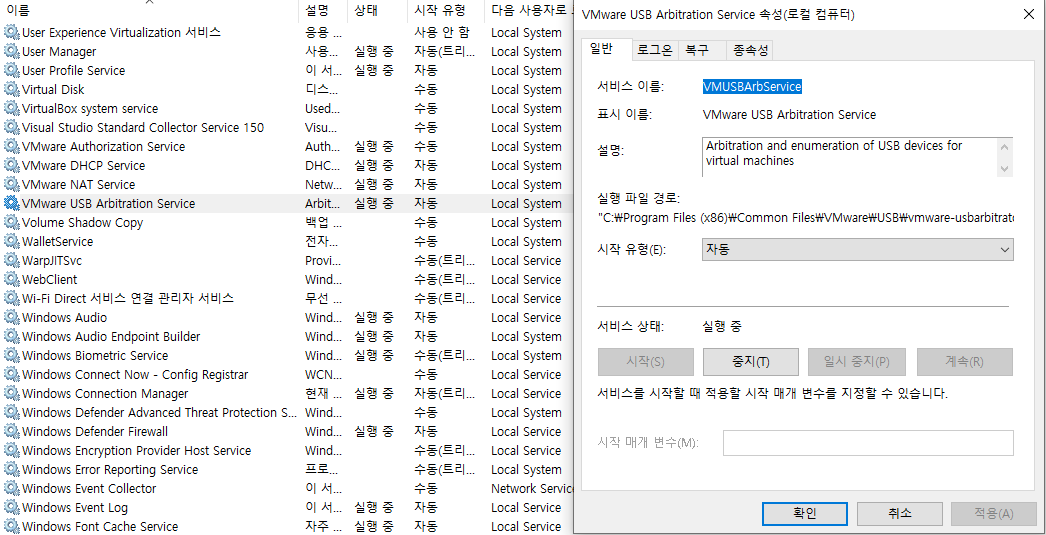This screenshot has width=1046, height=535.
Task: Click gear icon of User Profile Service
Action: pos(11,71)
